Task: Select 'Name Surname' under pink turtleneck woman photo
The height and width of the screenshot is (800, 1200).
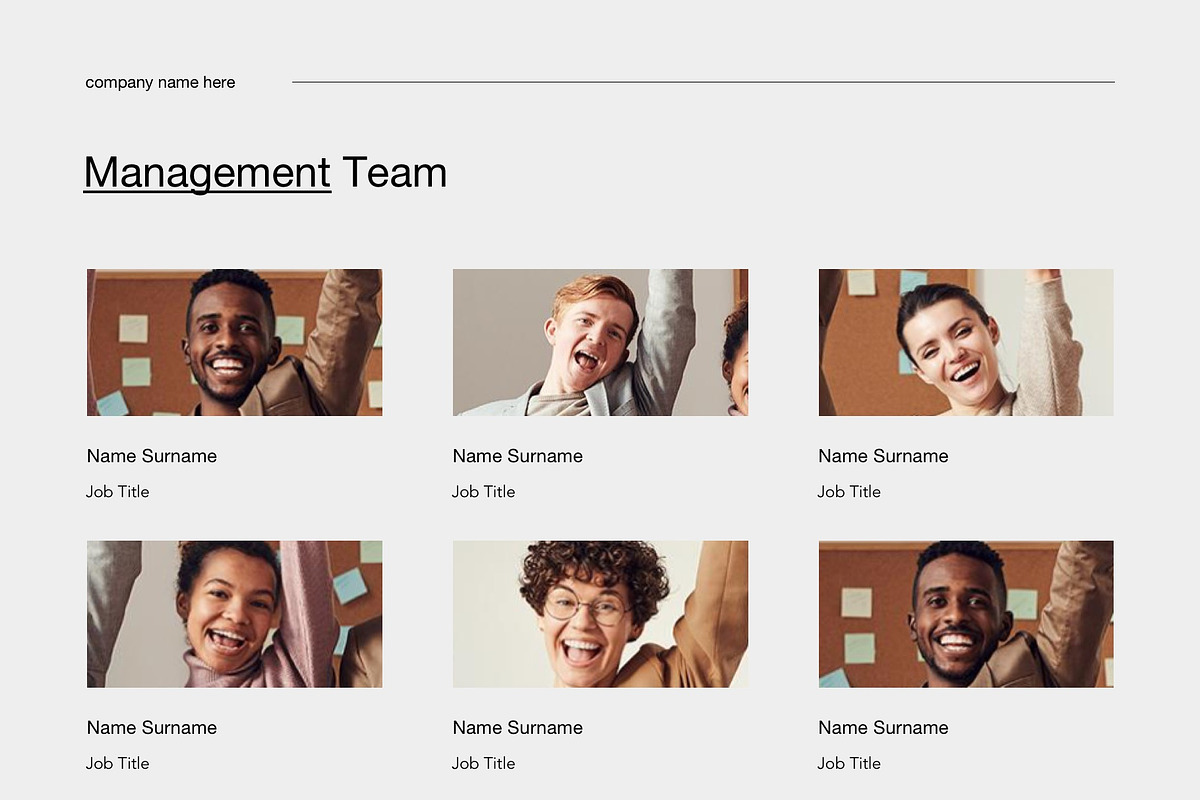Action: [x=152, y=728]
